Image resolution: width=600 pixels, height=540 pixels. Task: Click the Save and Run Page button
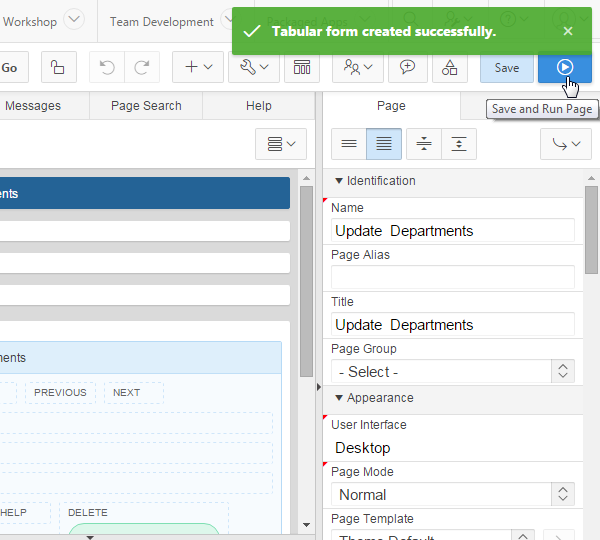564,67
